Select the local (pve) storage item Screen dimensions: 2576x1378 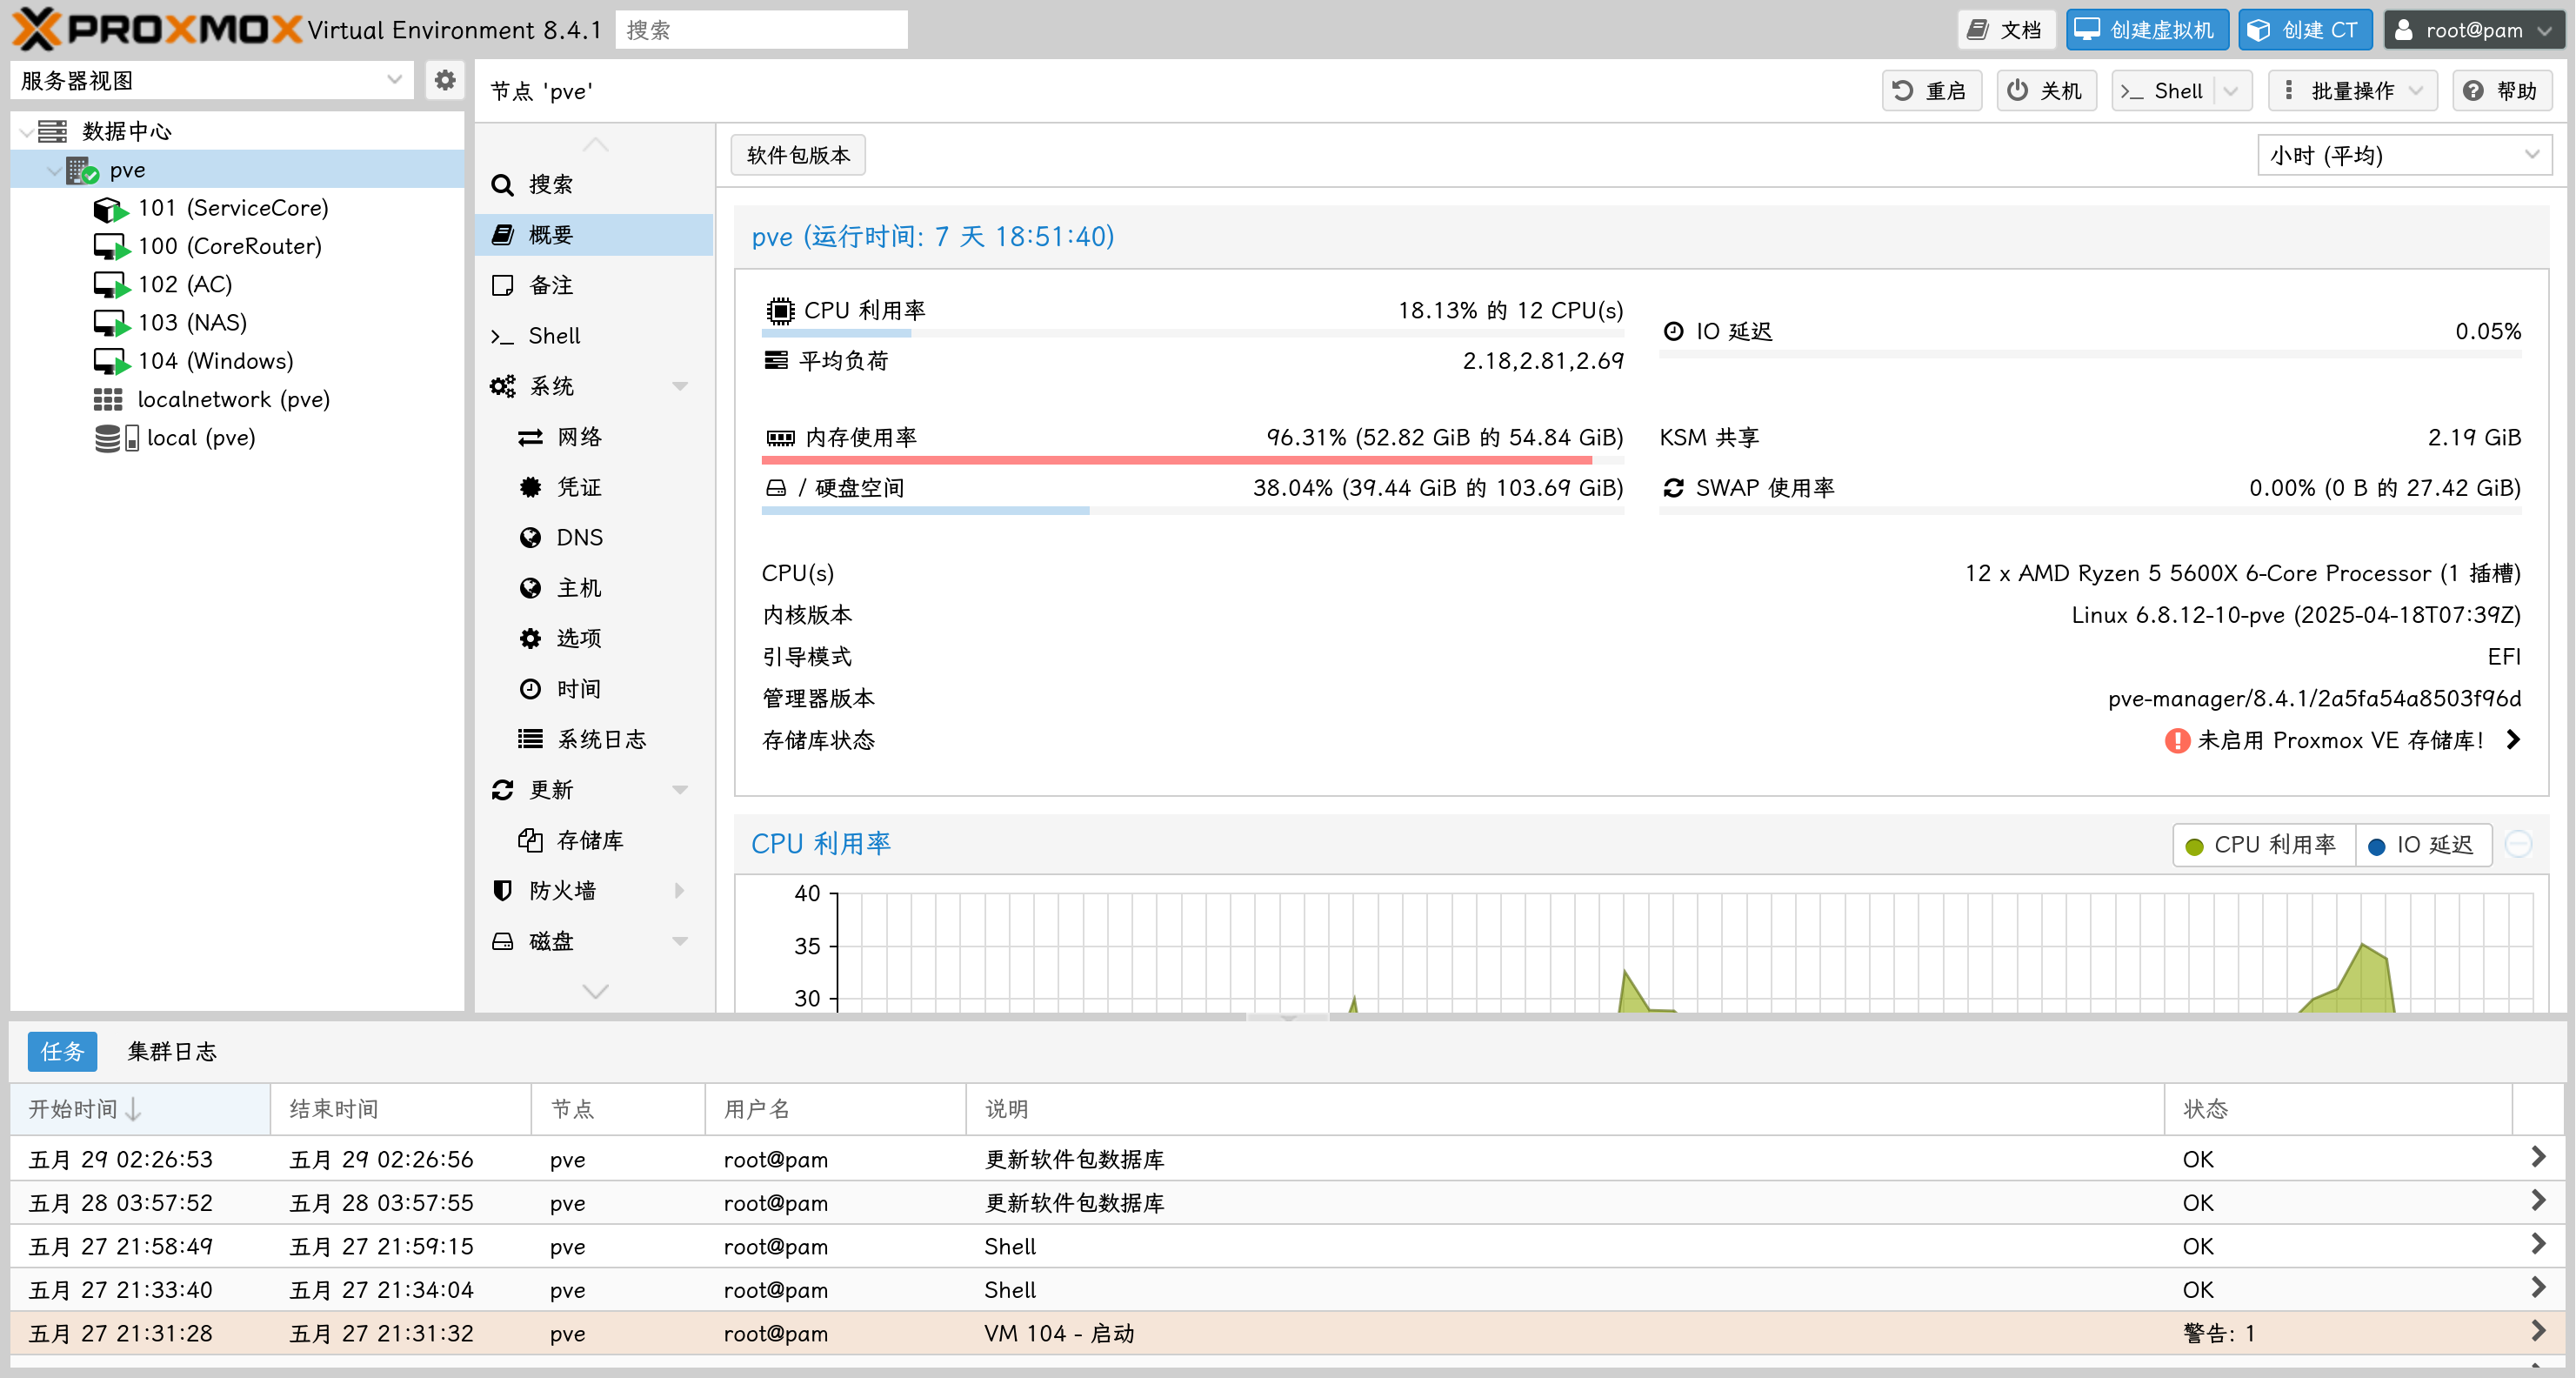tap(200, 438)
